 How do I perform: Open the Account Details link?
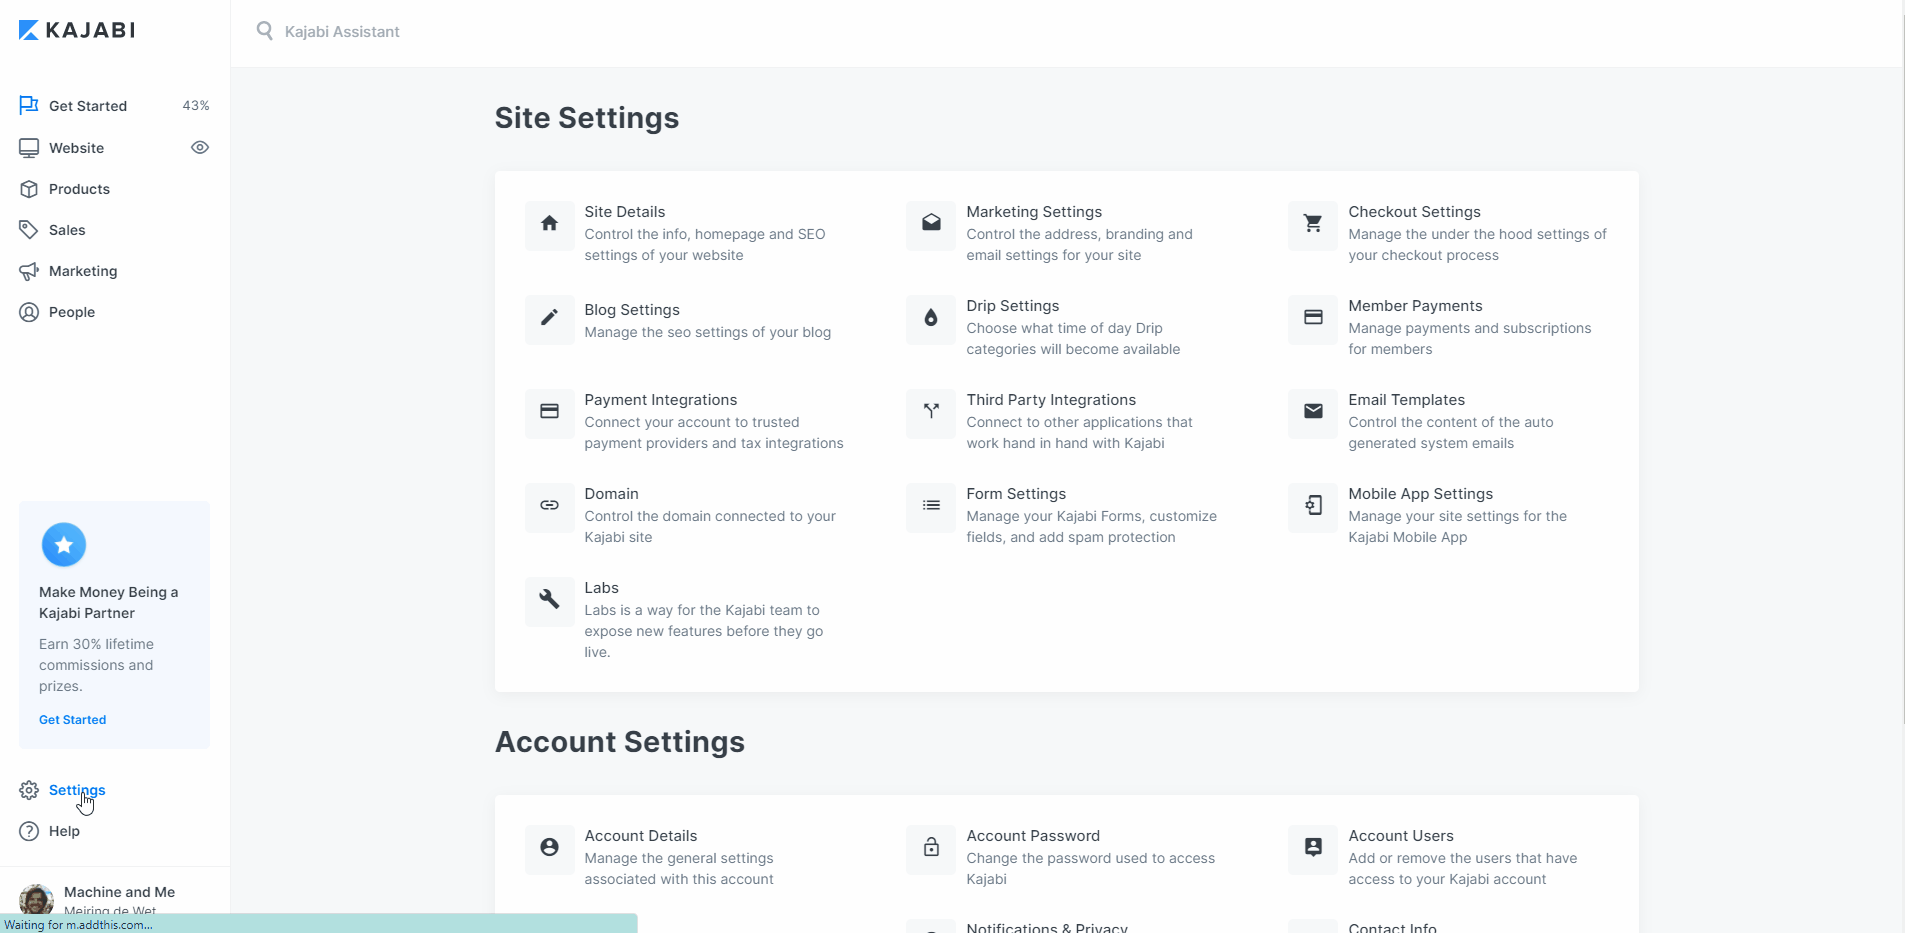tap(641, 836)
